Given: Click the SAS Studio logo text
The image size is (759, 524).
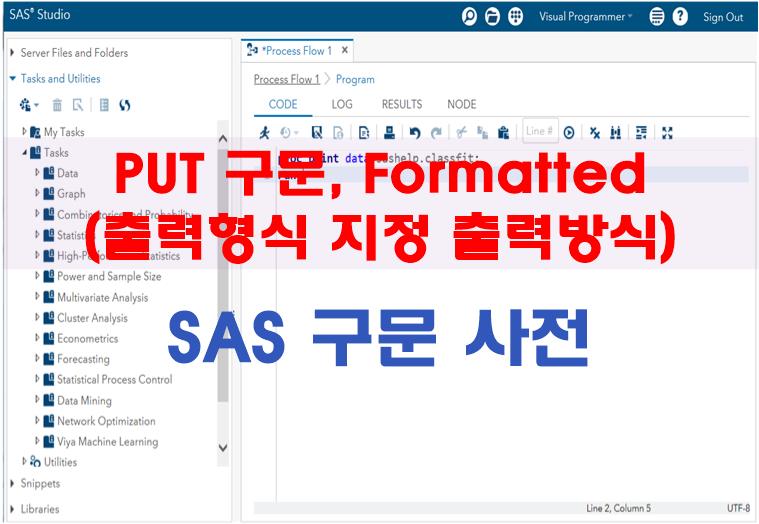Looking at the screenshot, I should coord(40,15).
